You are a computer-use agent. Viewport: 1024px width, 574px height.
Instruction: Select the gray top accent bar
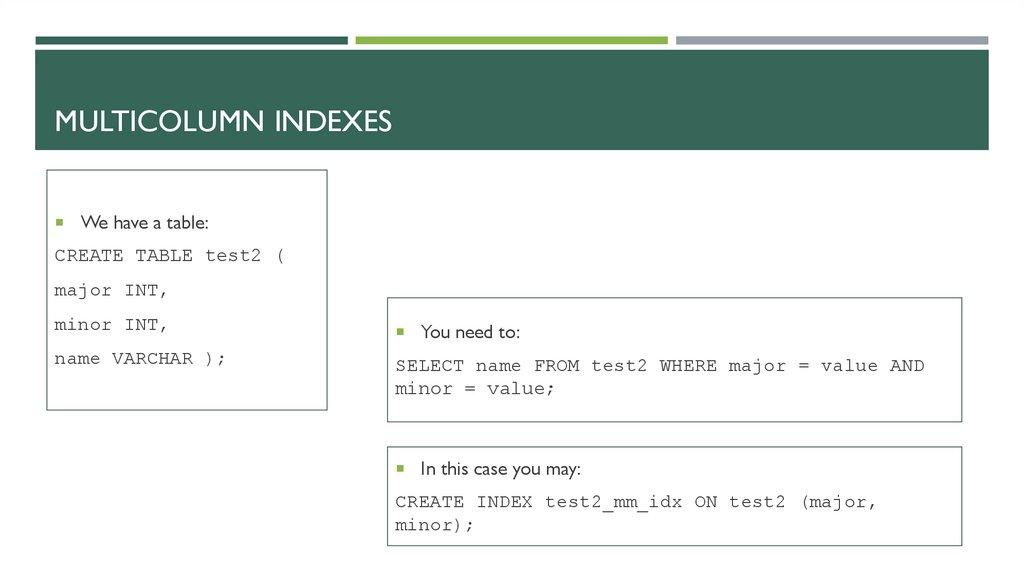[831, 41]
